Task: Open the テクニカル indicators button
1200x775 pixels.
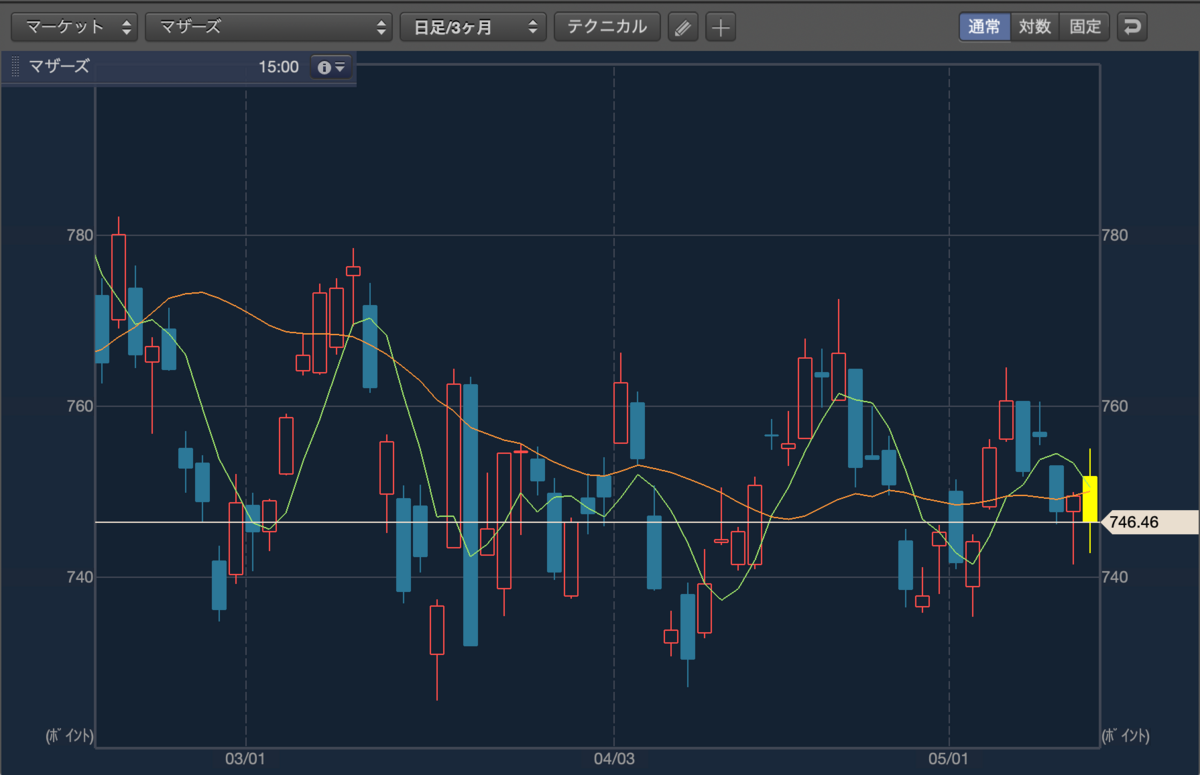Action: 607,27
